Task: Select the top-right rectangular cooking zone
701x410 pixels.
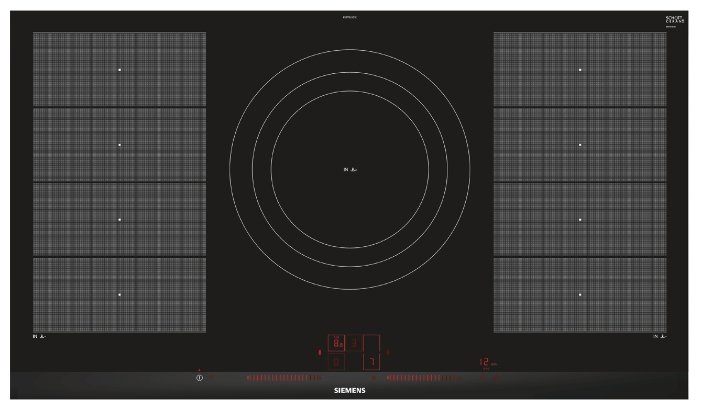Action: (580, 69)
